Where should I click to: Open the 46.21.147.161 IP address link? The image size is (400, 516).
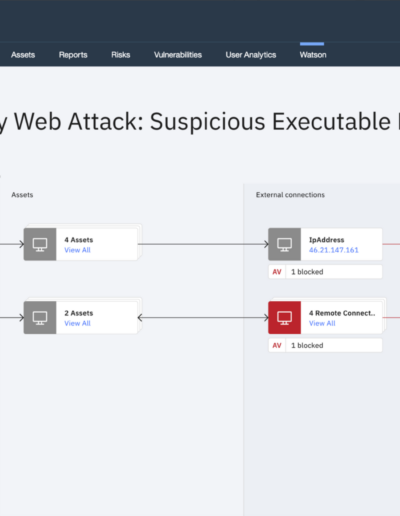click(x=334, y=250)
